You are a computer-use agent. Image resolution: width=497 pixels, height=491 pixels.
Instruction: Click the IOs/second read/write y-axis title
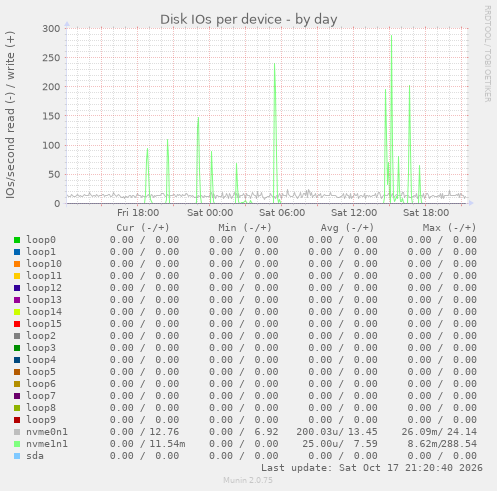(x=10, y=115)
